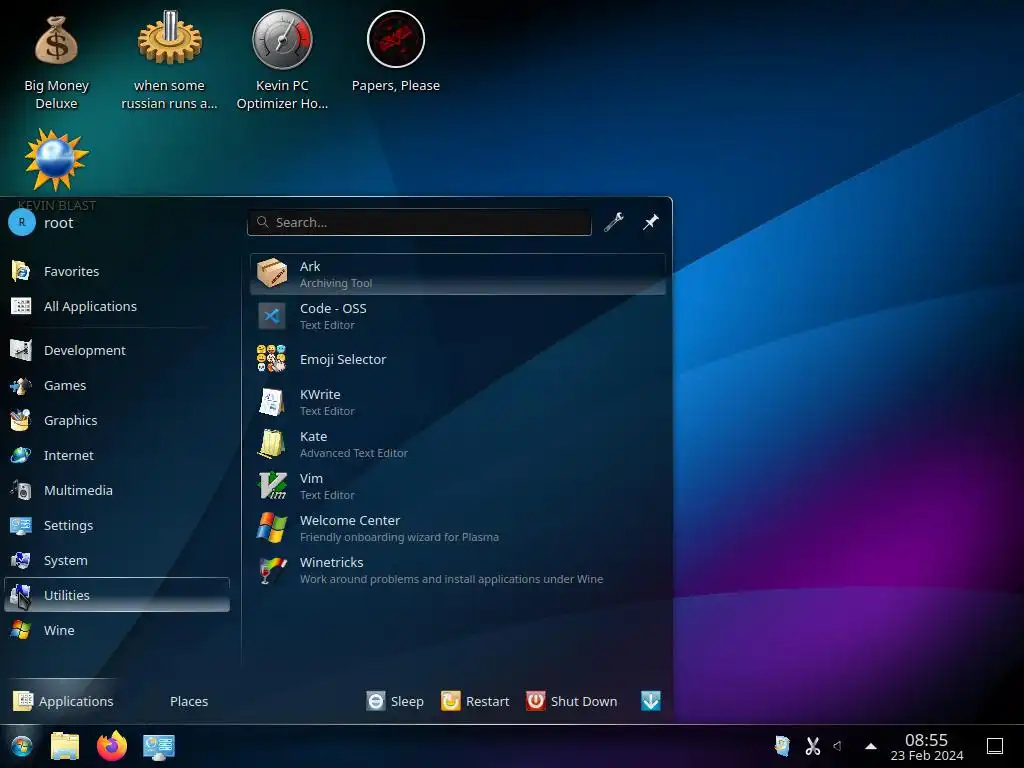The image size is (1024, 768).
Task: Click inside the Search field
Action: point(419,222)
